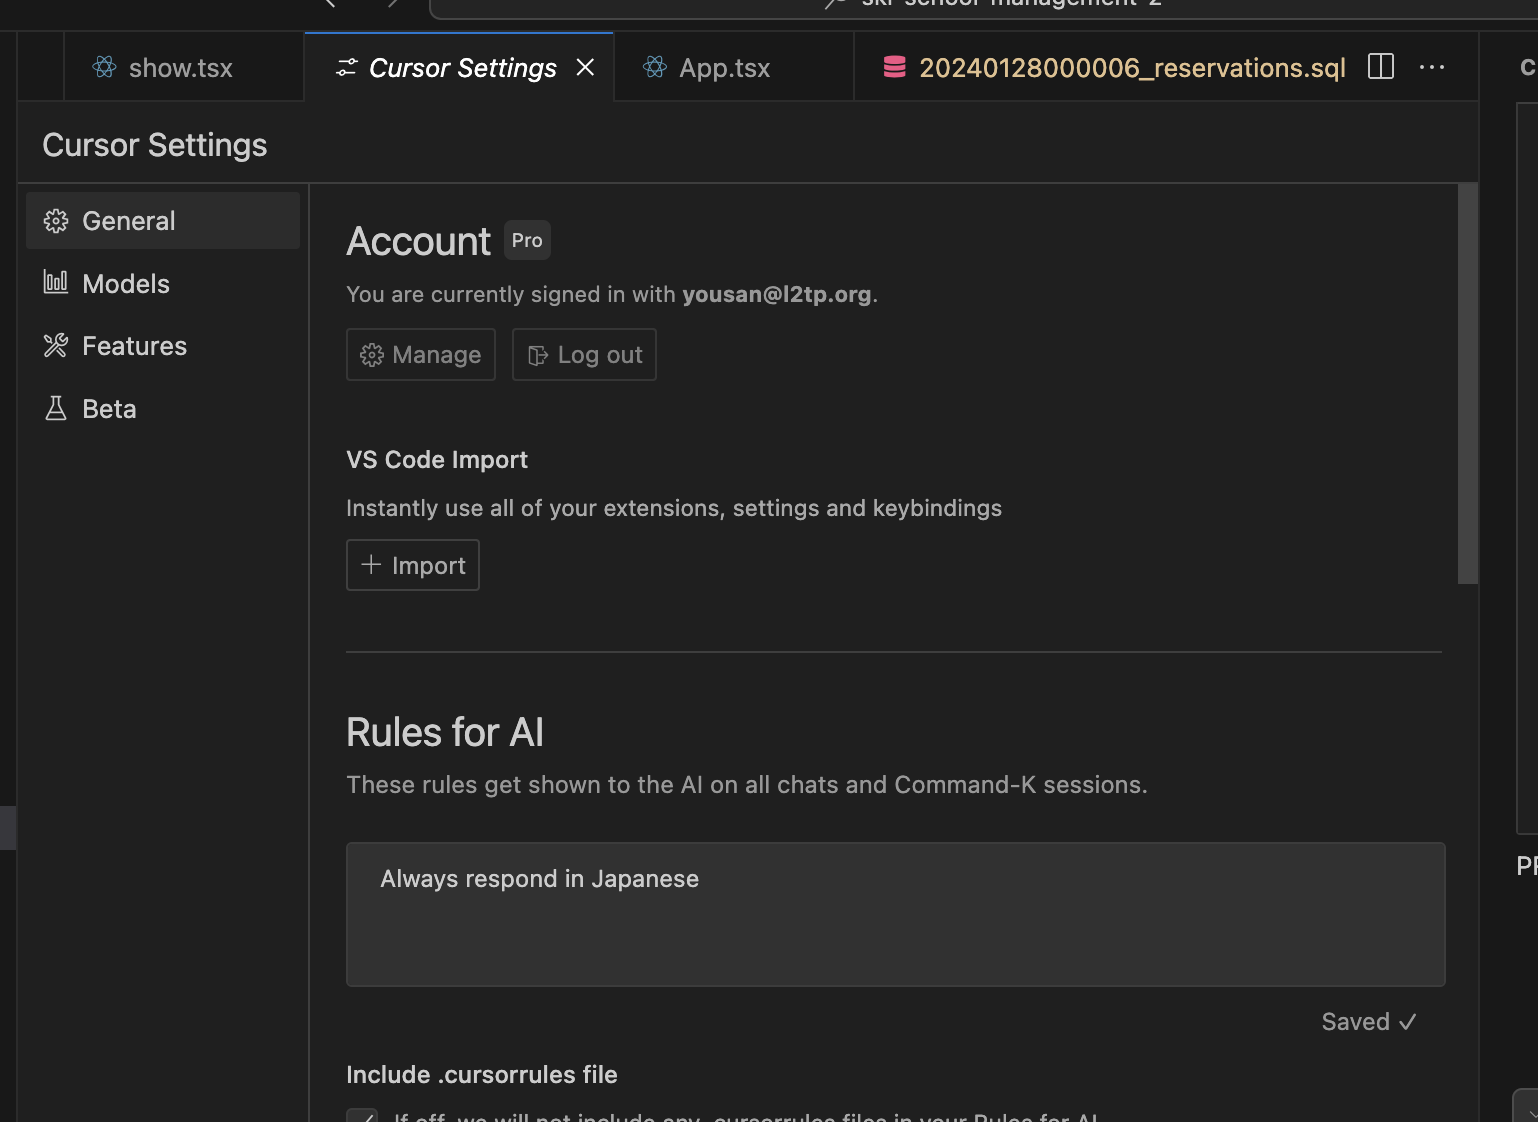Click the database icon on the reservations.sql tab
This screenshot has width=1538, height=1122.
[x=894, y=67]
